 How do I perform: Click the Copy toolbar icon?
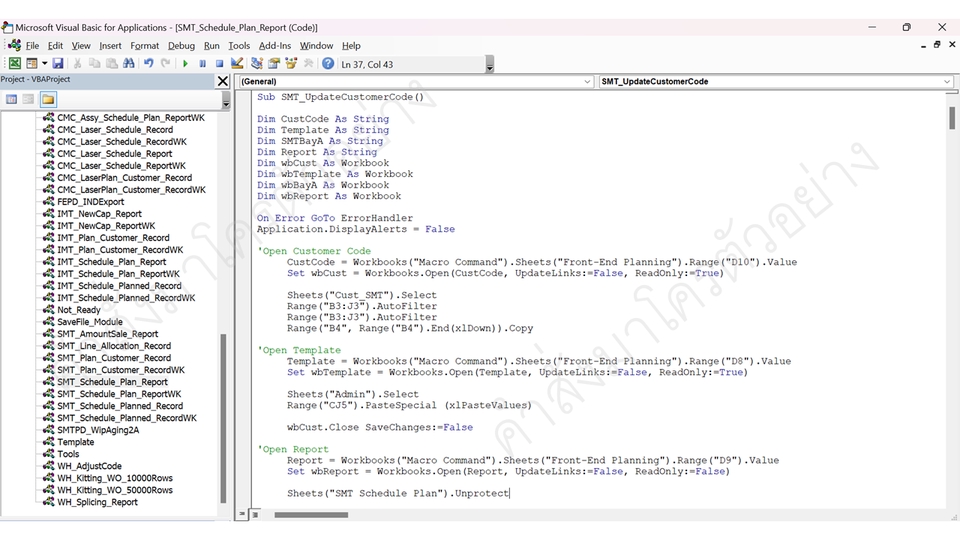[94, 64]
